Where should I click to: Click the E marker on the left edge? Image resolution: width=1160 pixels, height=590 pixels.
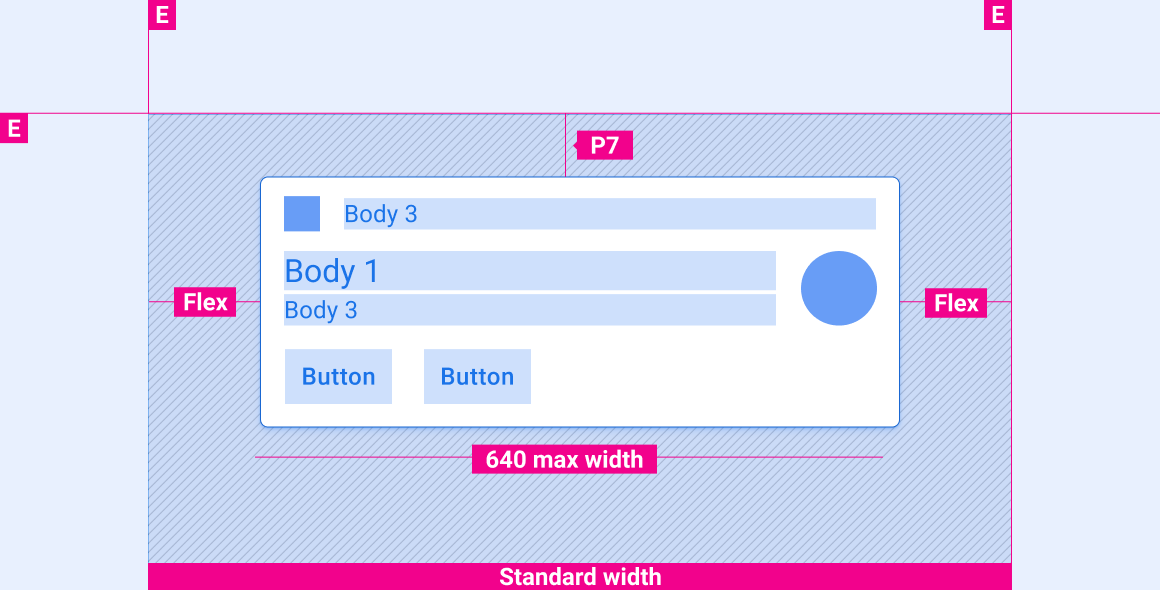[14, 129]
